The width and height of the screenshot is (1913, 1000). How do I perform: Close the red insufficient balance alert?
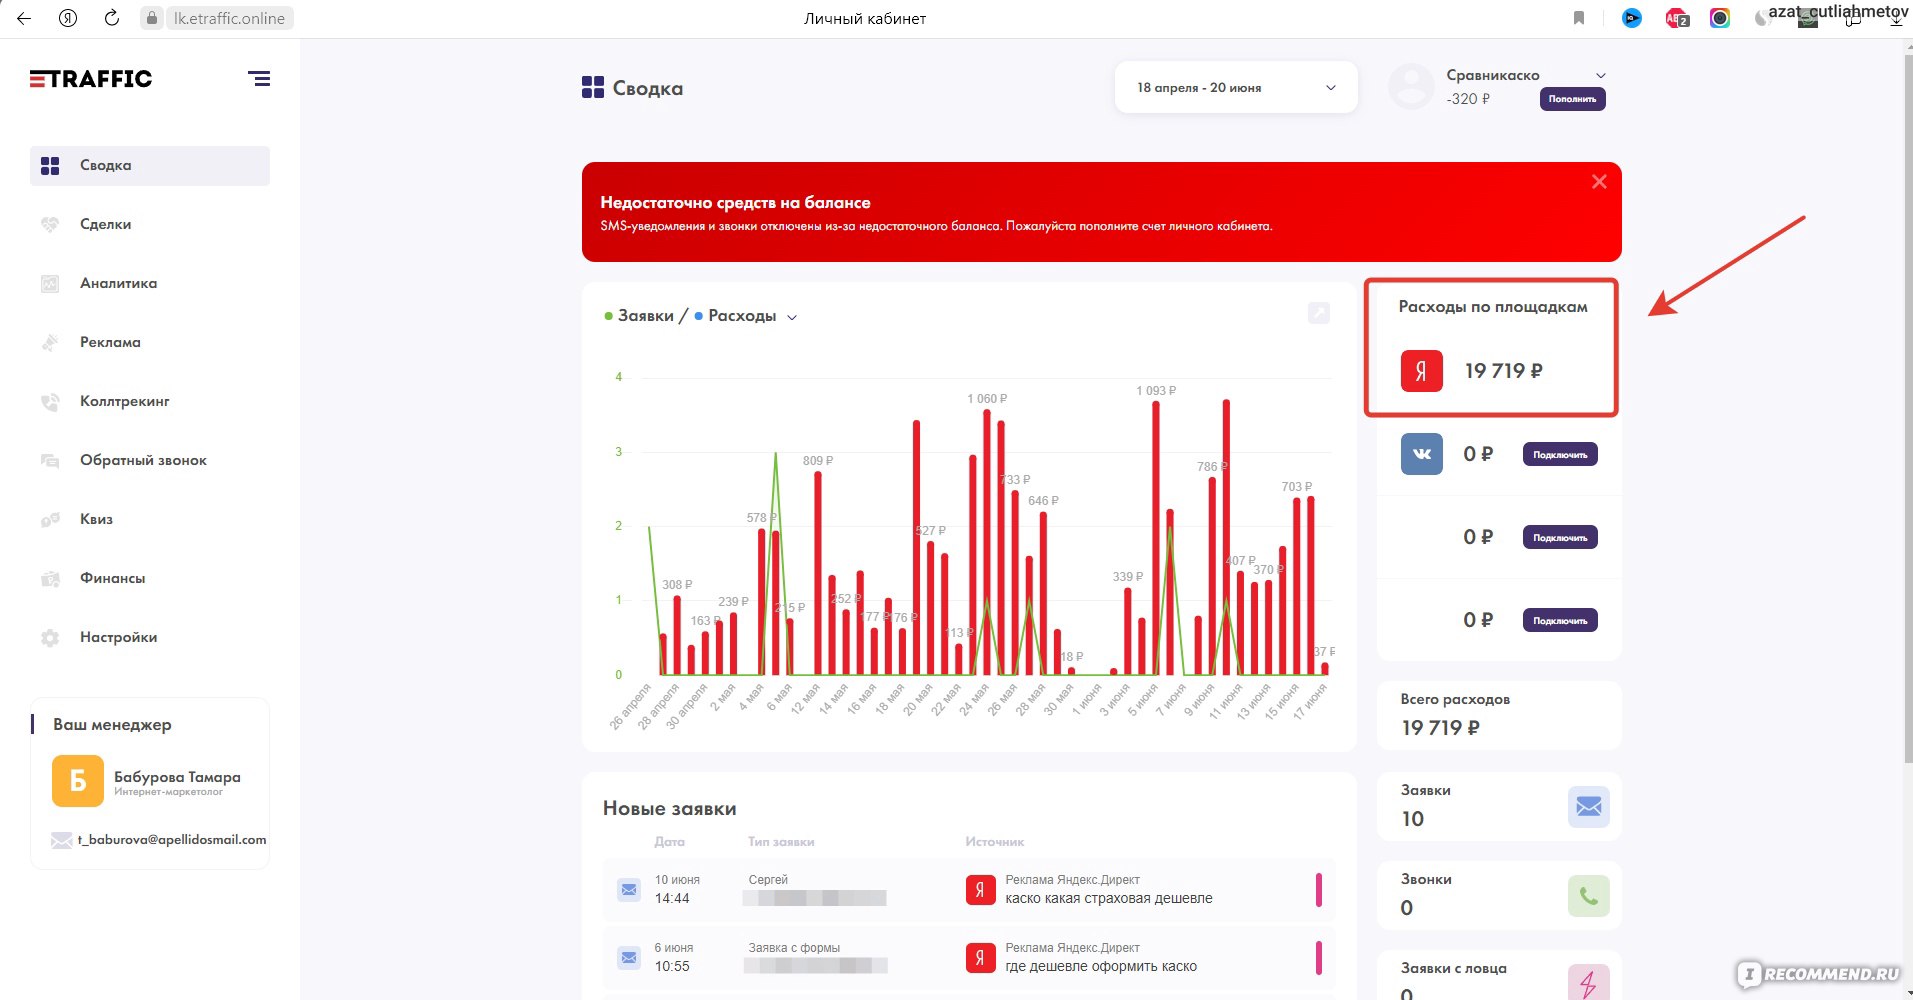click(x=1599, y=181)
